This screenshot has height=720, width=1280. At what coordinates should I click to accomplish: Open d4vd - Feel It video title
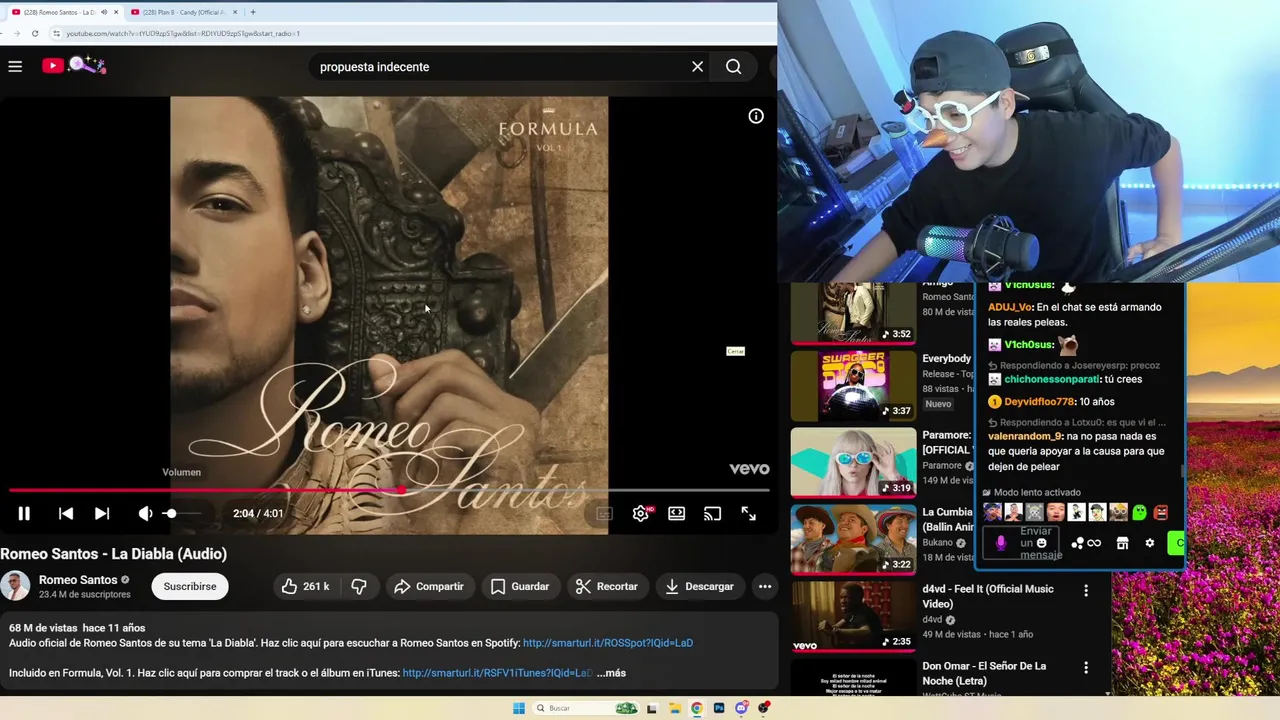[x=988, y=596]
